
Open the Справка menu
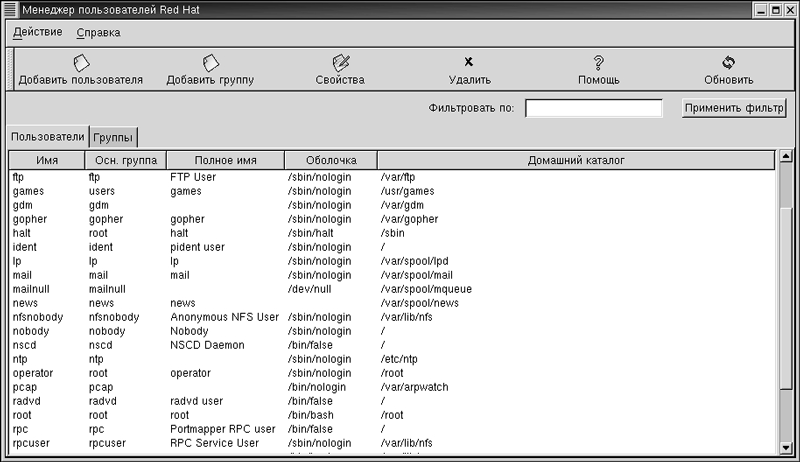click(98, 32)
